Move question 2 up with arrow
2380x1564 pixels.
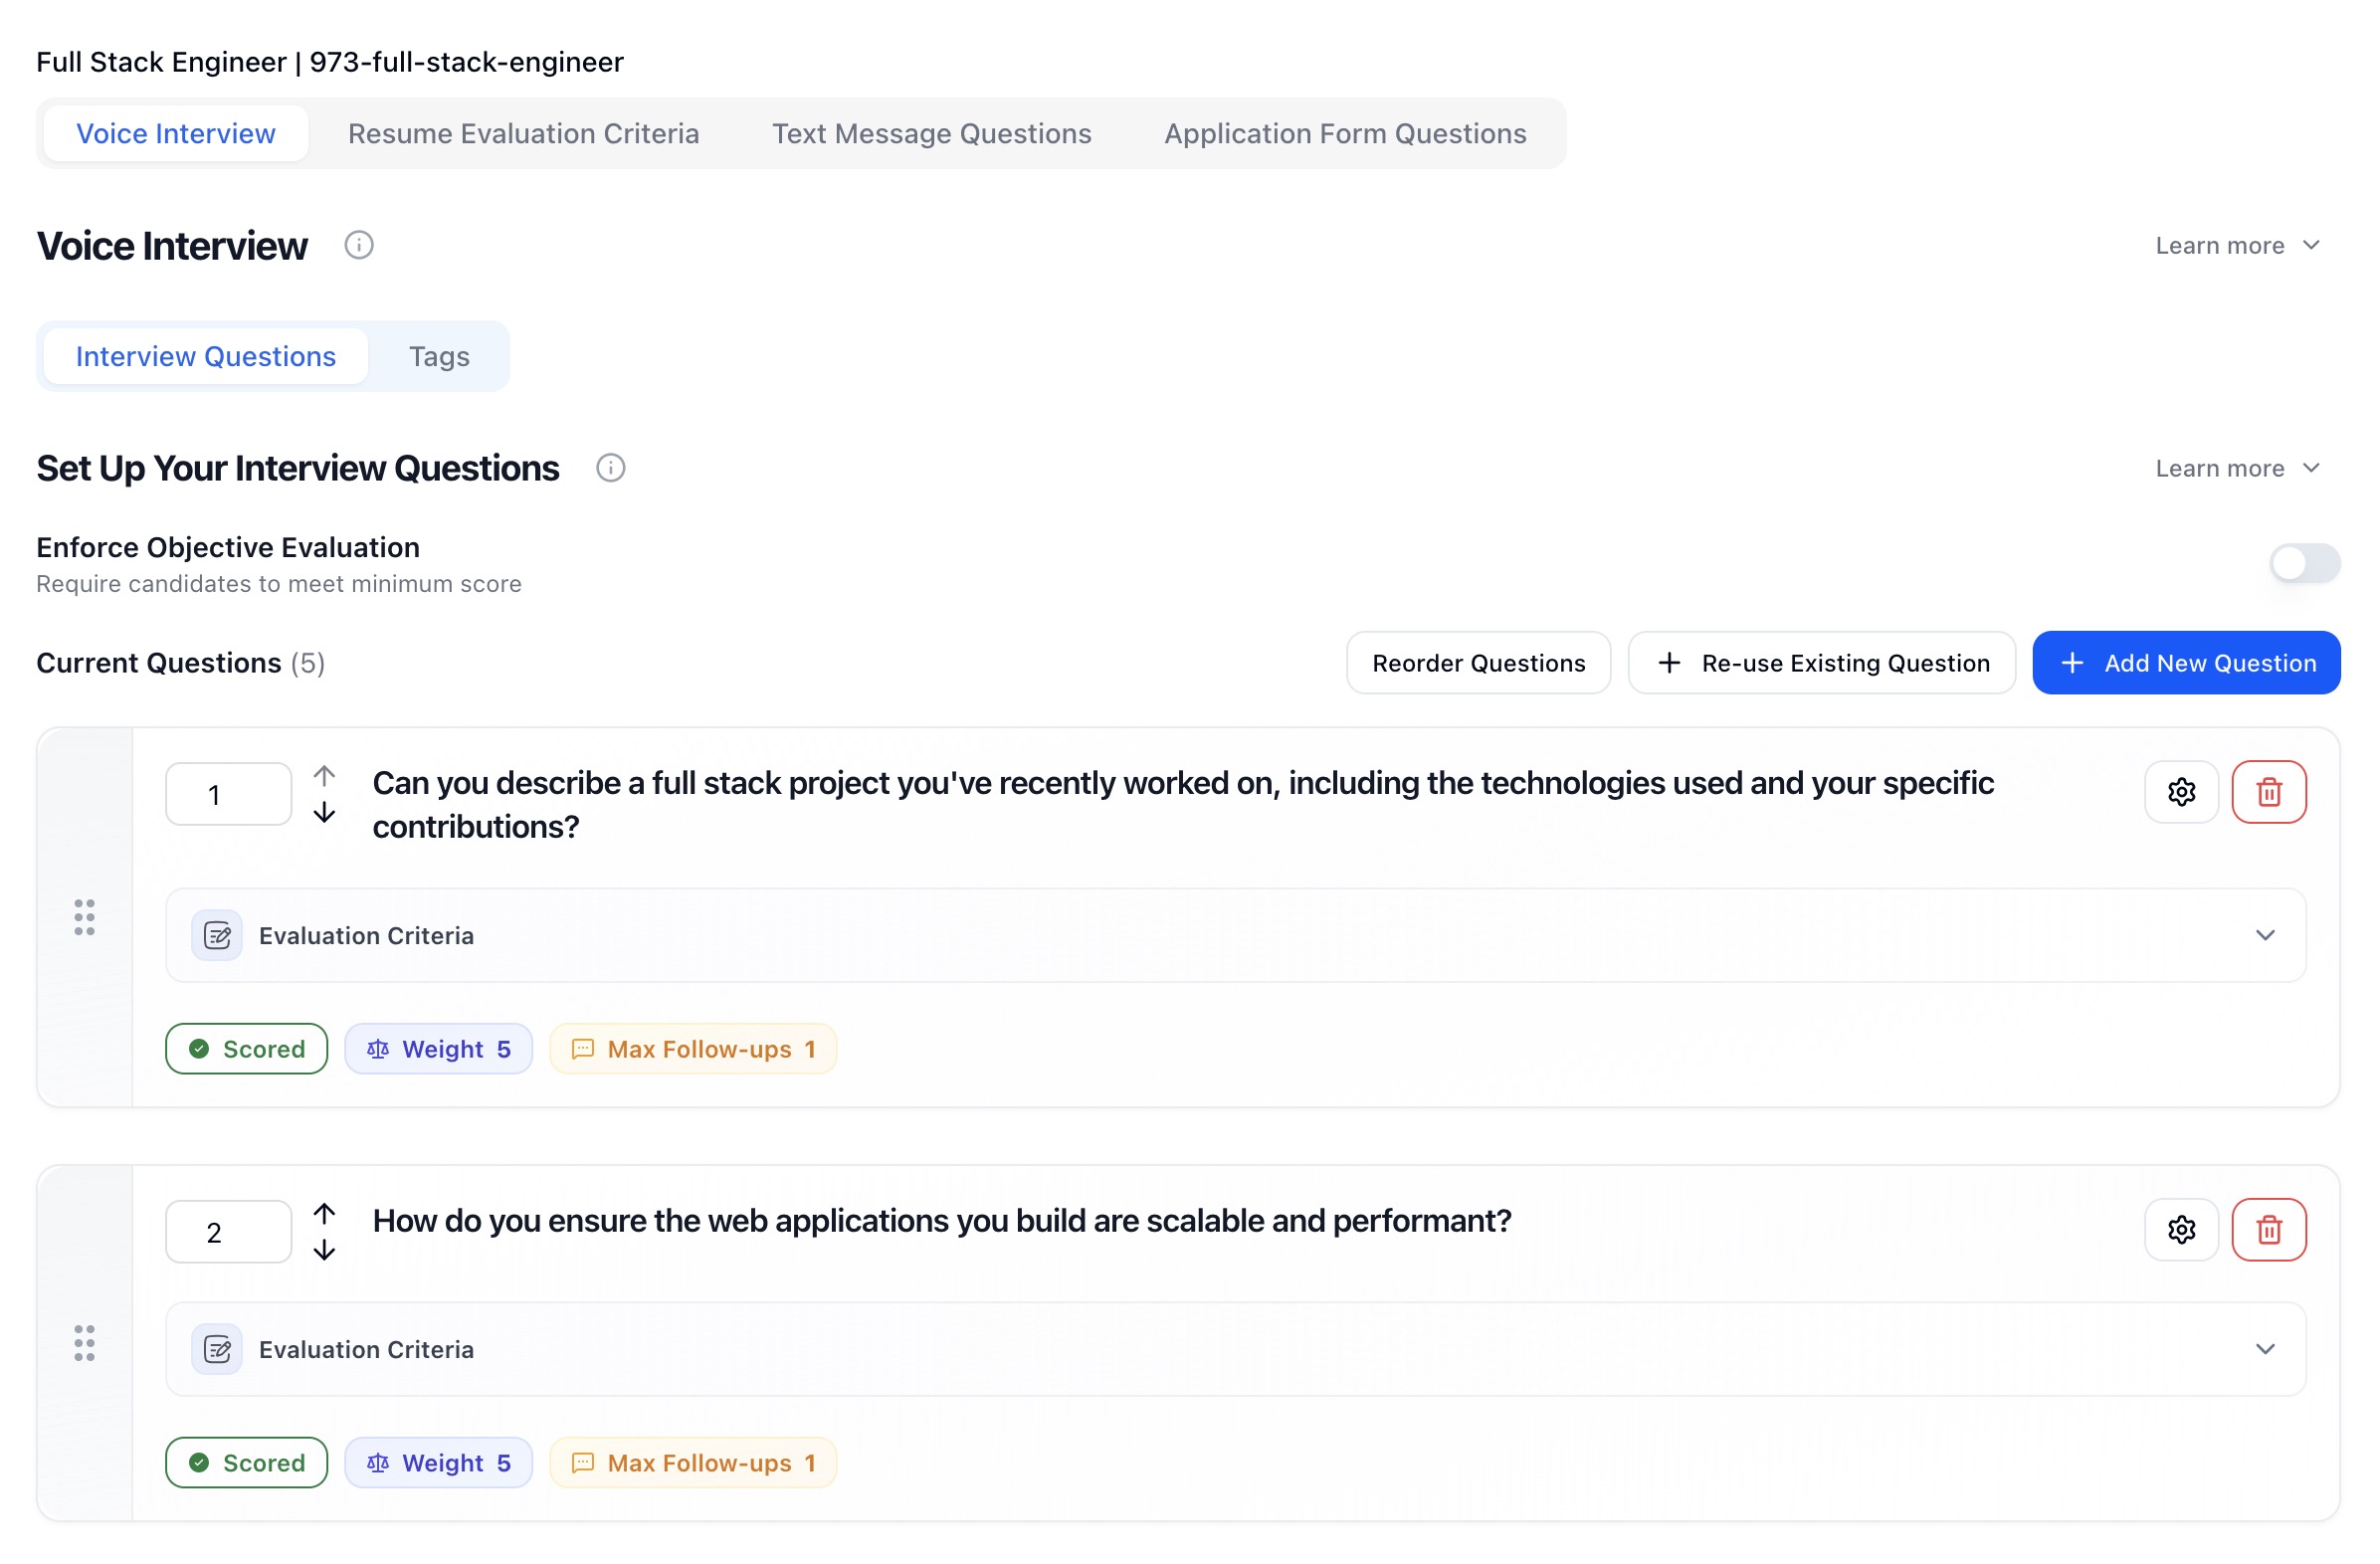(x=324, y=1213)
